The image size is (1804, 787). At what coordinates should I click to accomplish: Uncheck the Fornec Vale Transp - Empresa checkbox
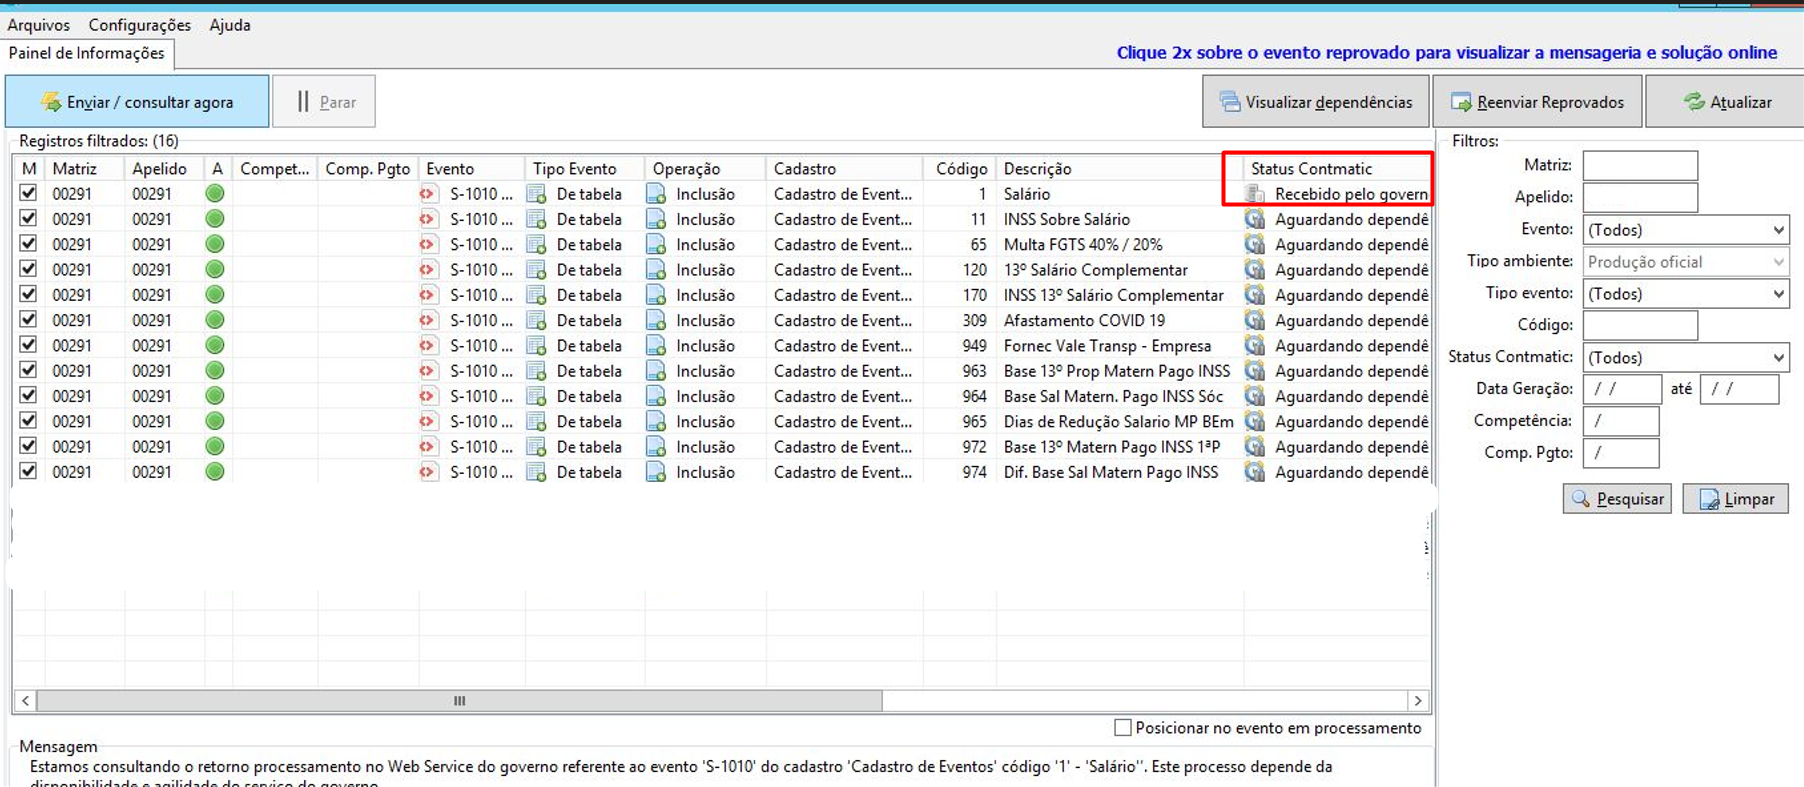[28, 345]
